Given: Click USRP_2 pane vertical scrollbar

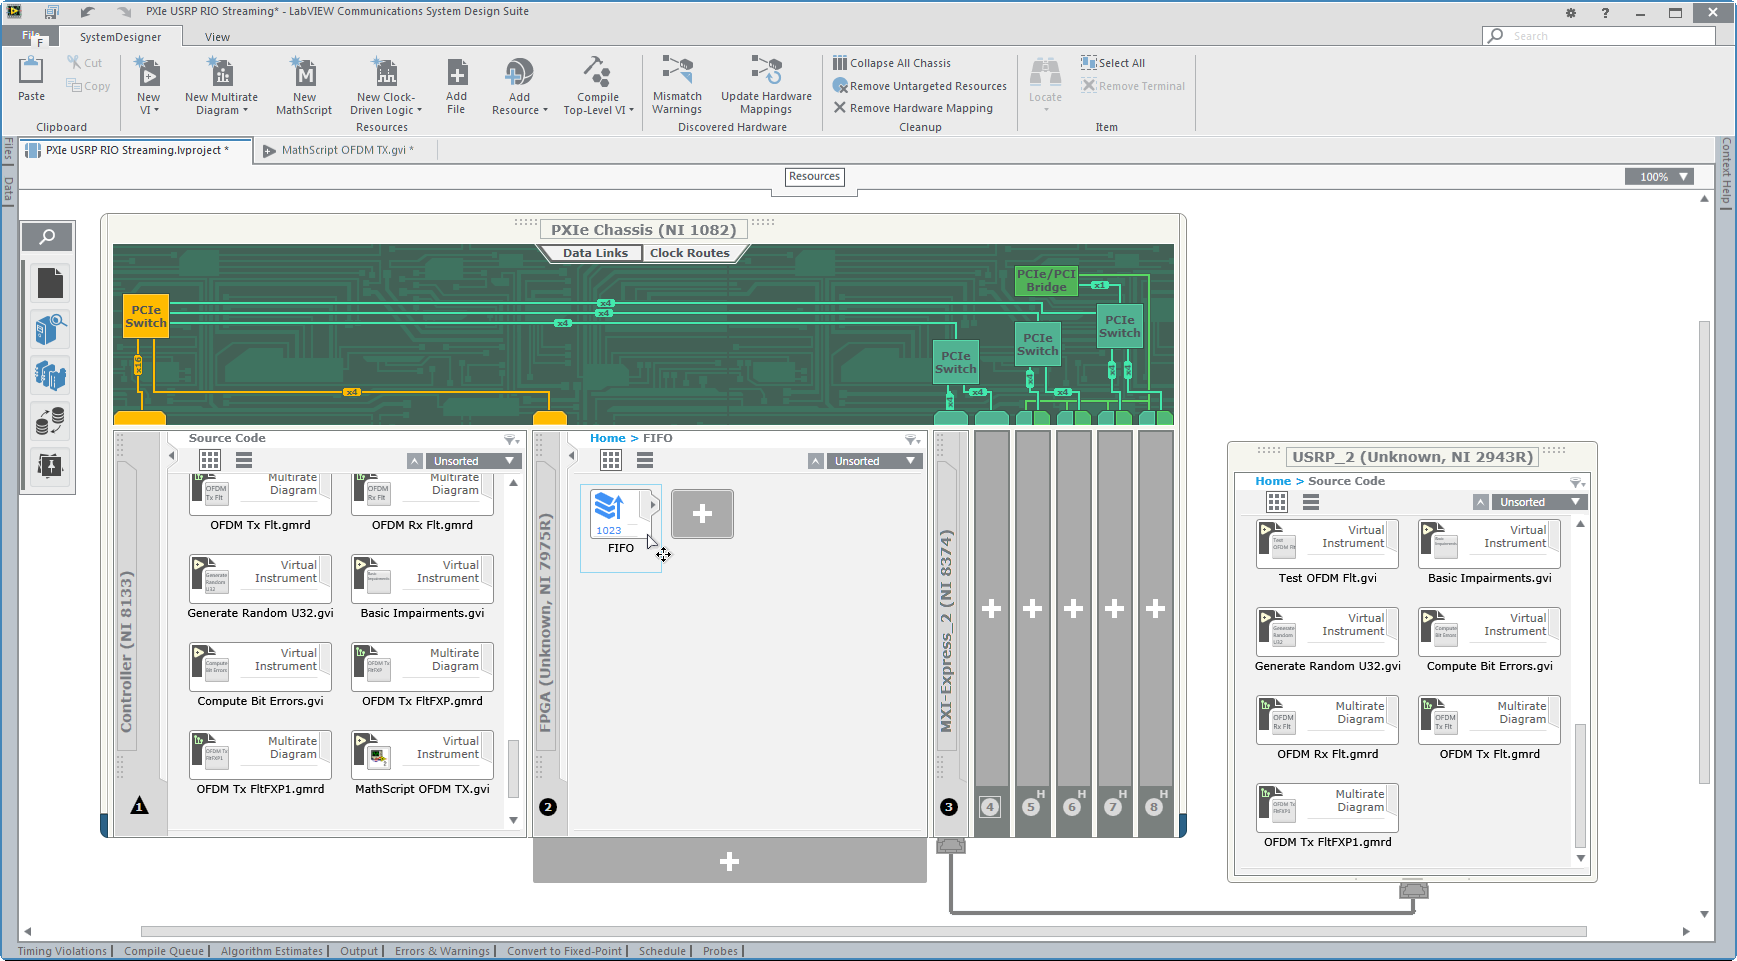Looking at the screenshot, I should (x=1581, y=785).
